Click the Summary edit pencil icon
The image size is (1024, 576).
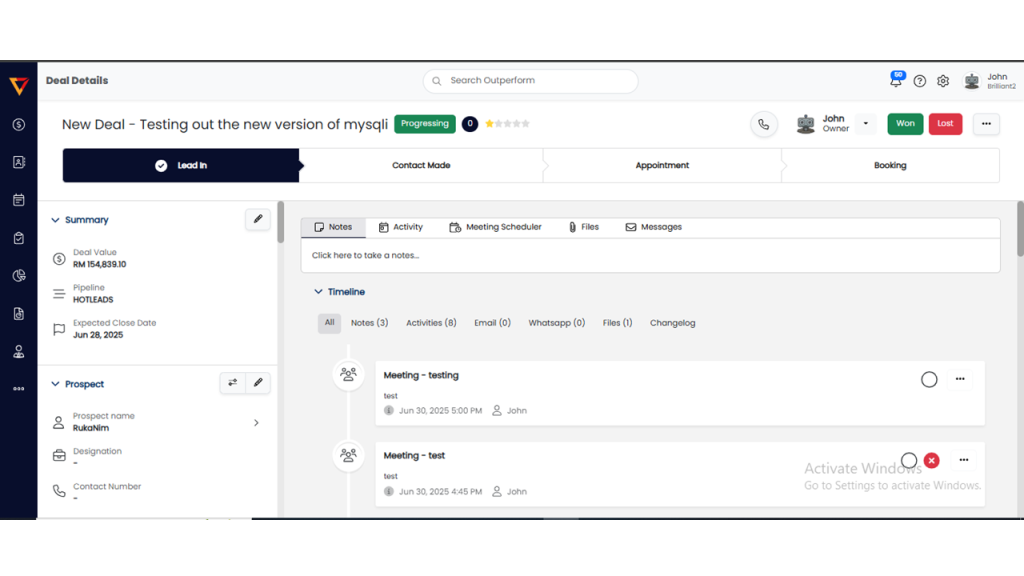[x=258, y=219]
